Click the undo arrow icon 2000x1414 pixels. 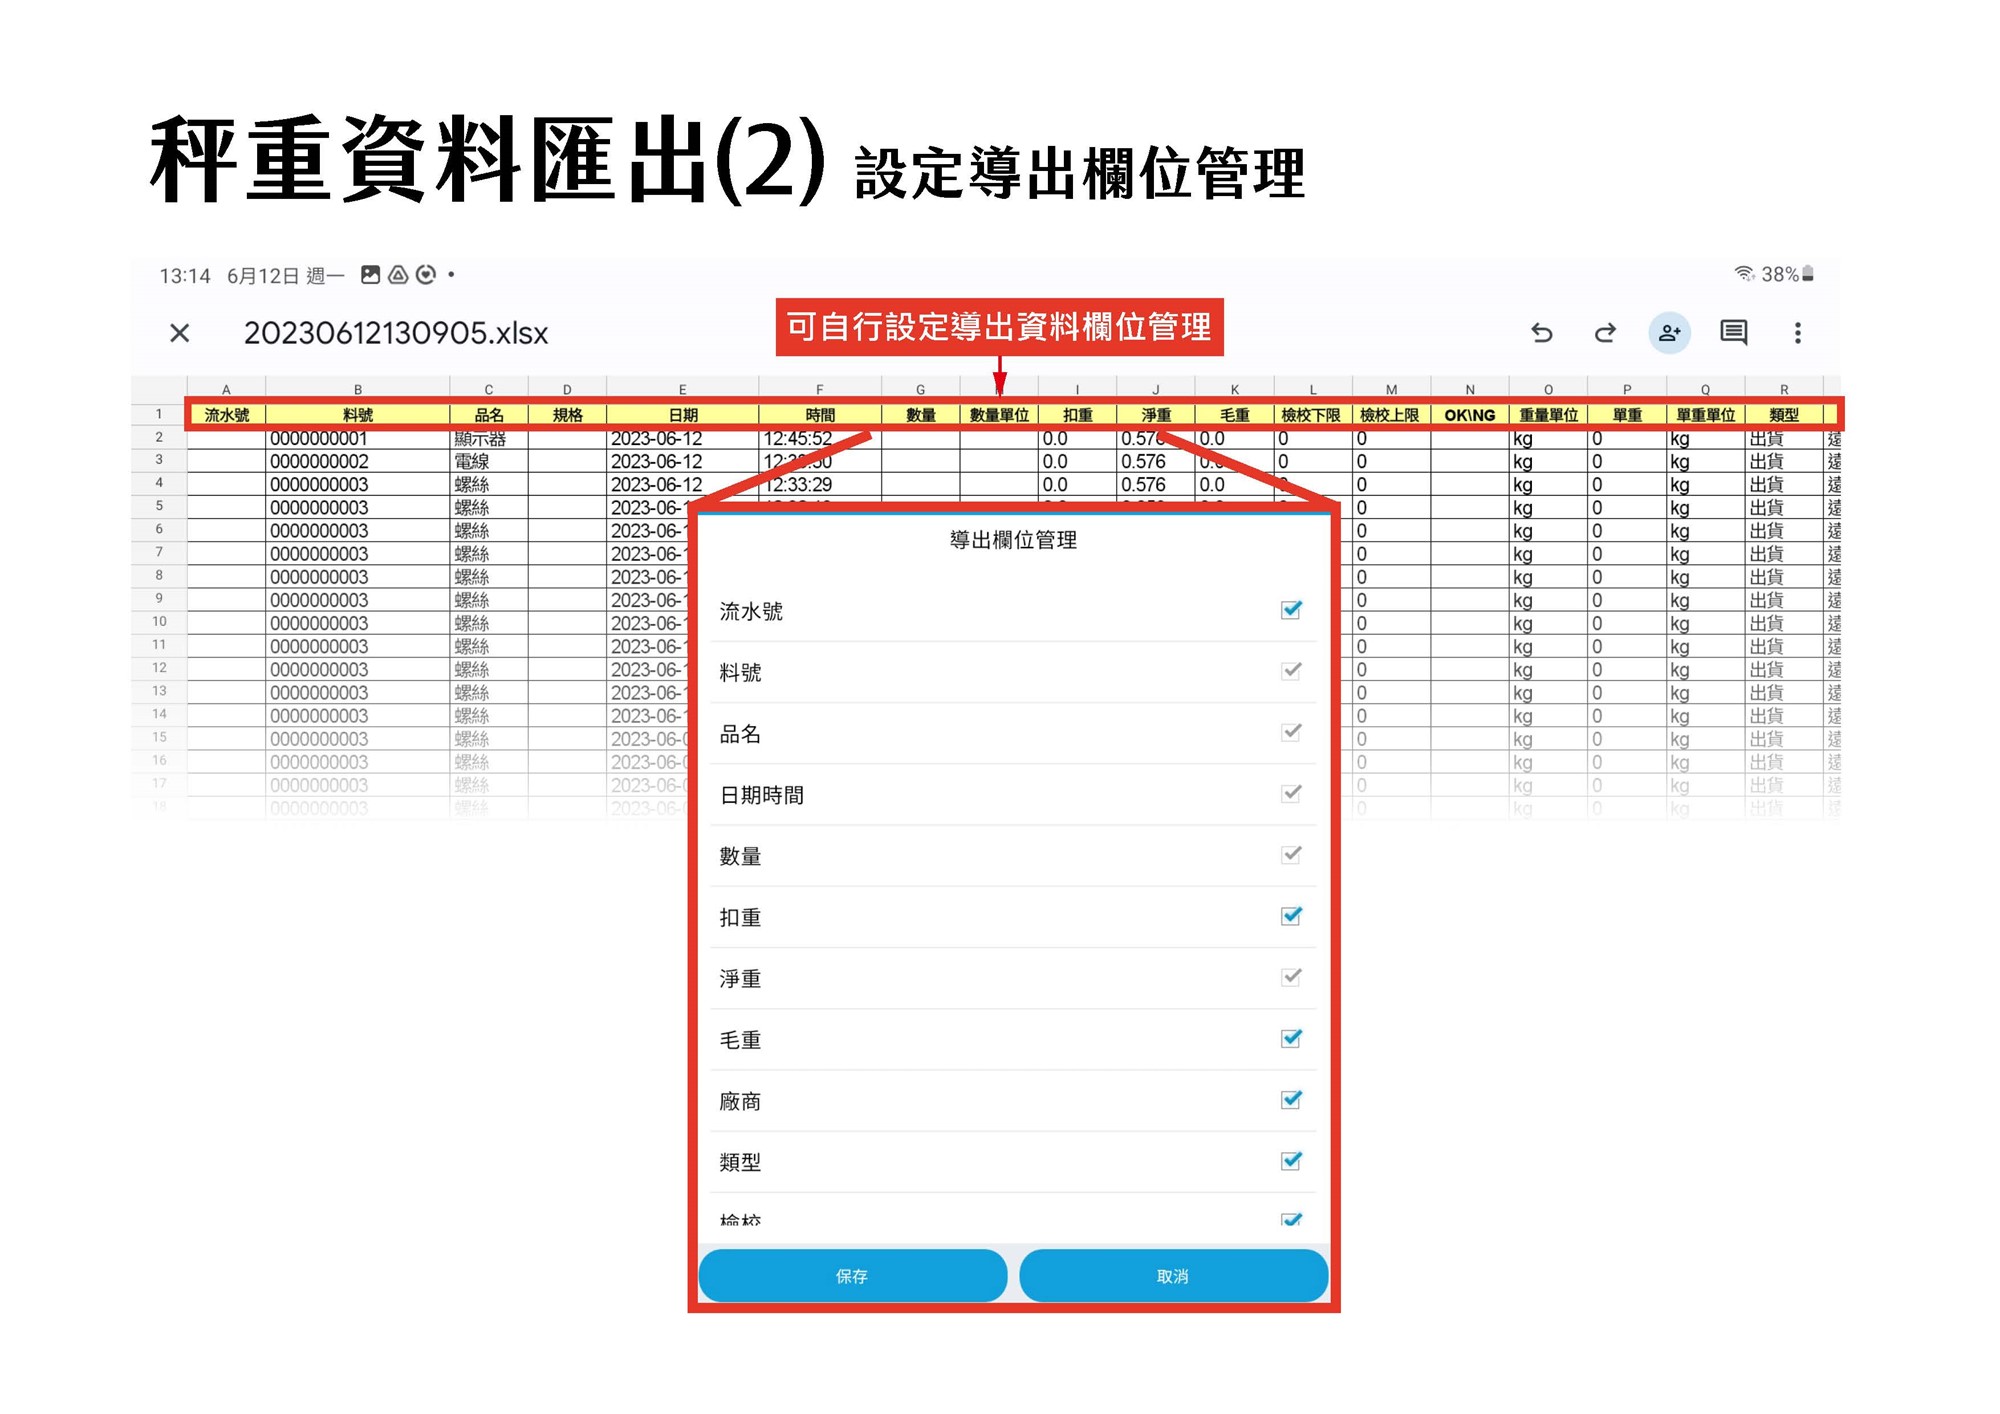click(1542, 333)
